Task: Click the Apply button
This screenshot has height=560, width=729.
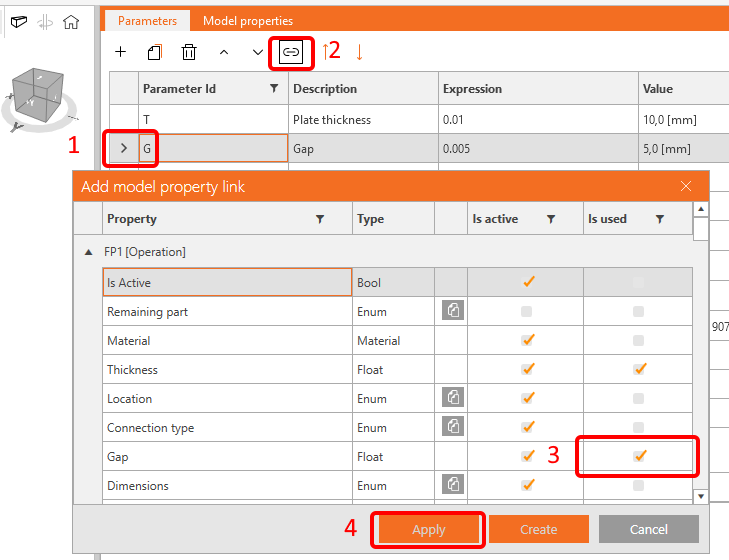Action: 429,529
